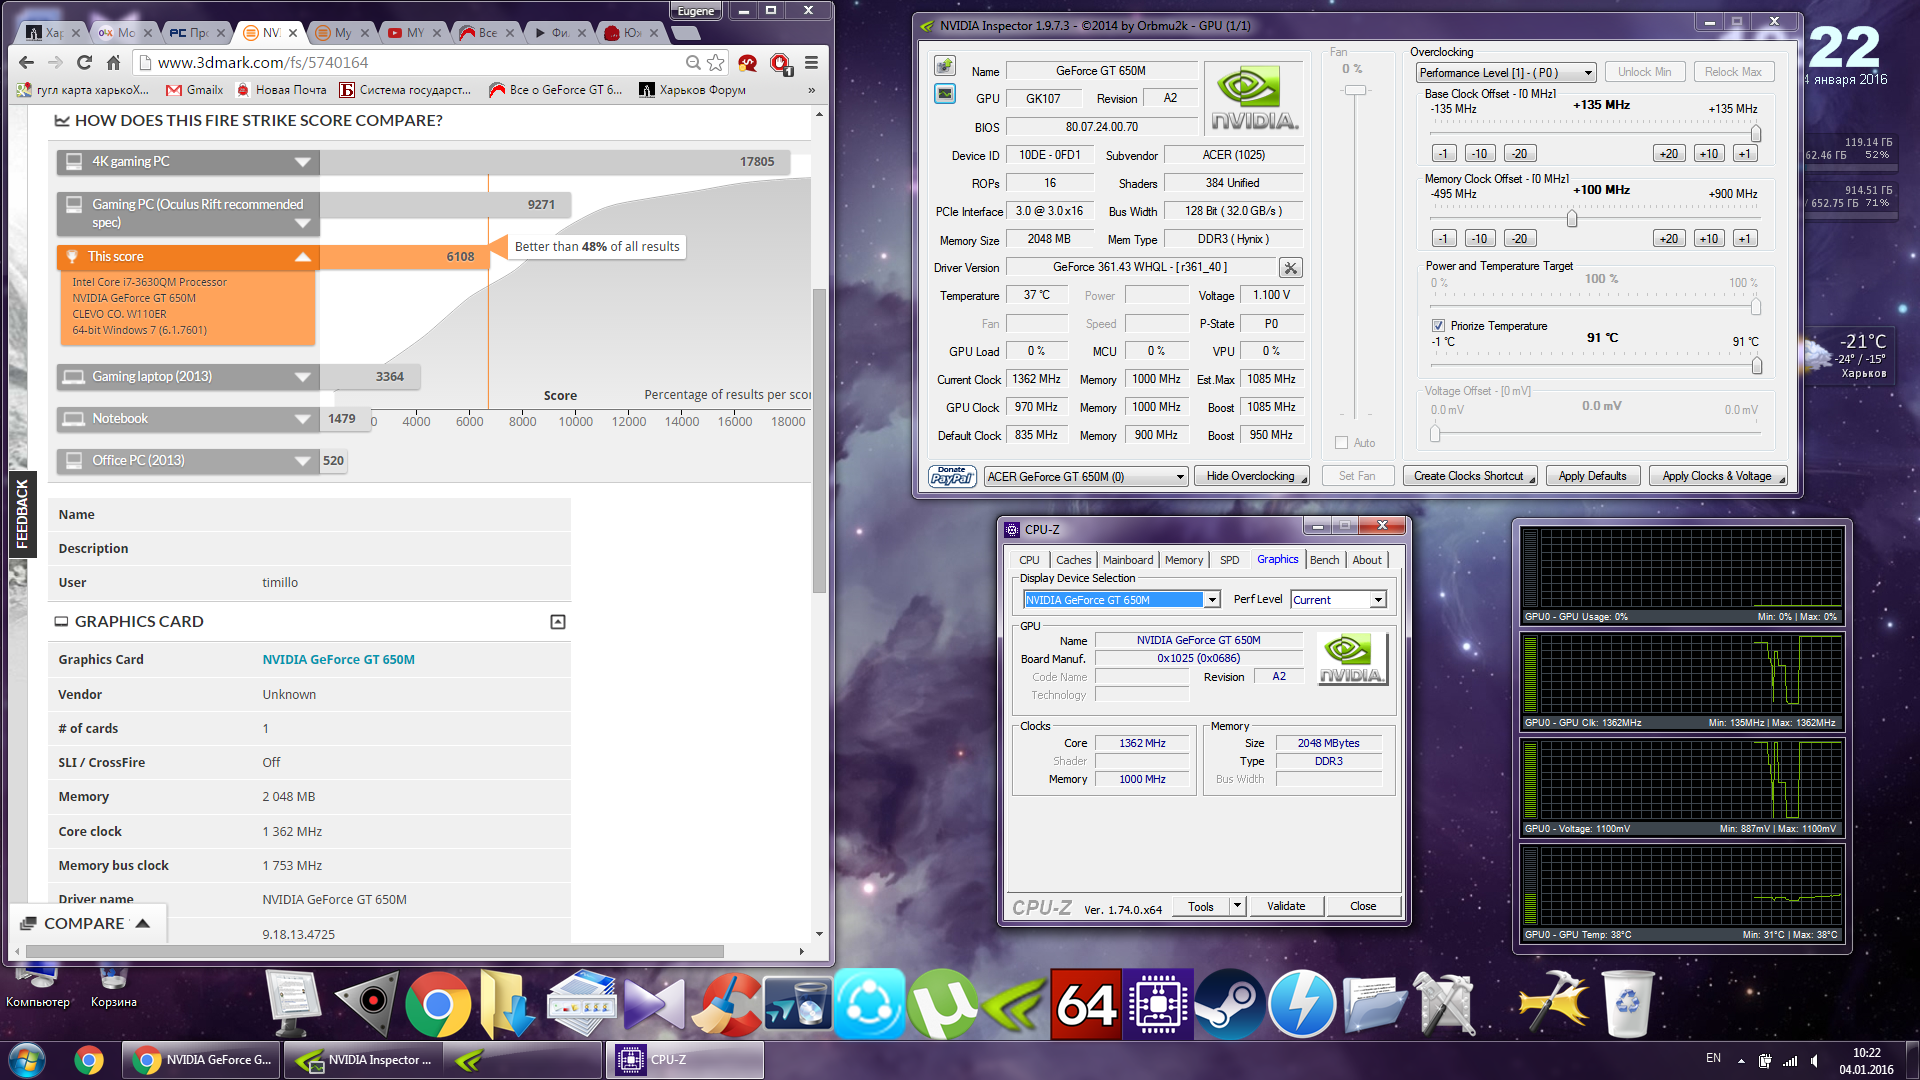Open the Chrome hamburger menu icon

point(811,63)
